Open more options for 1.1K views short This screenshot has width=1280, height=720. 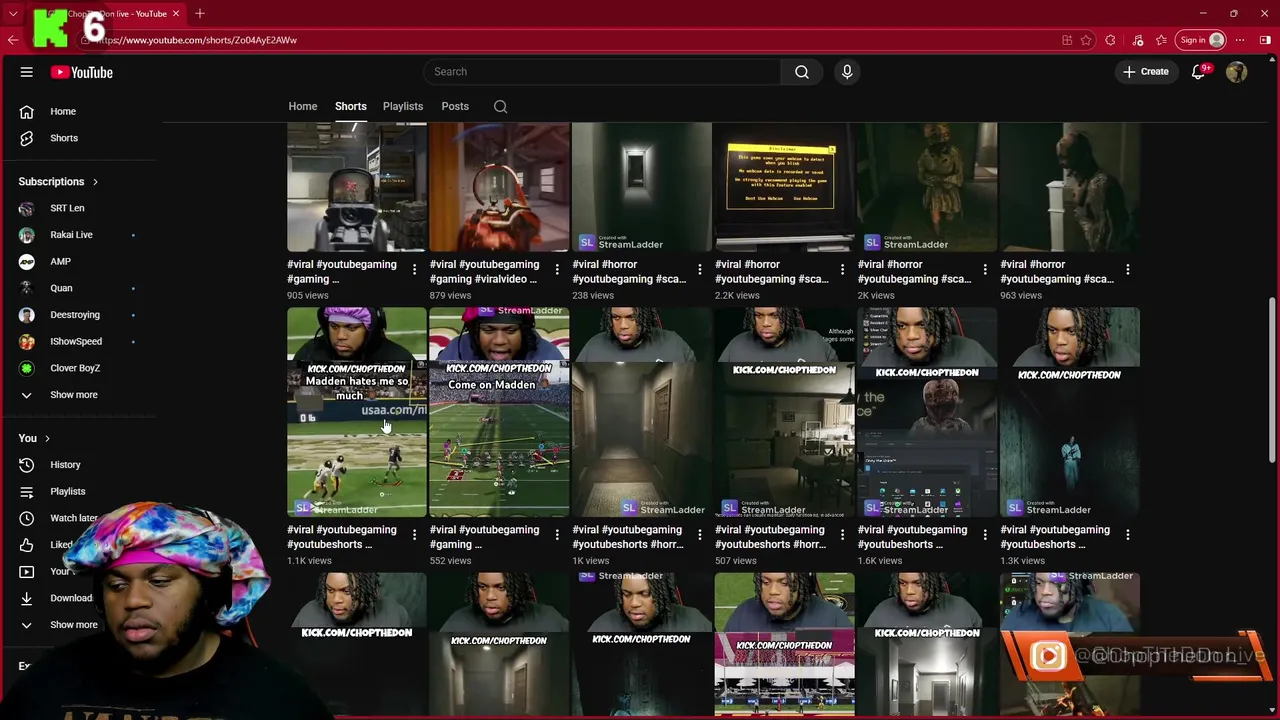414,535
